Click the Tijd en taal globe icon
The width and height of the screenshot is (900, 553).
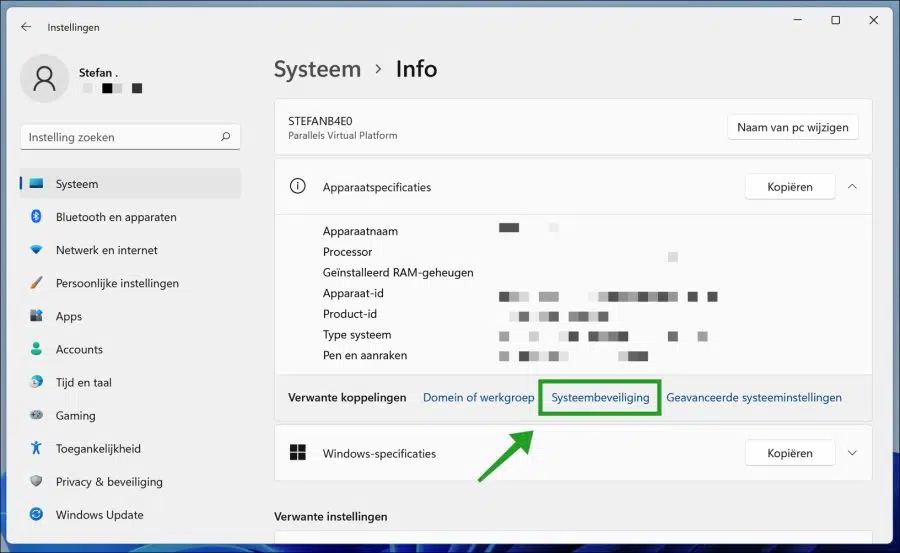[36, 382]
